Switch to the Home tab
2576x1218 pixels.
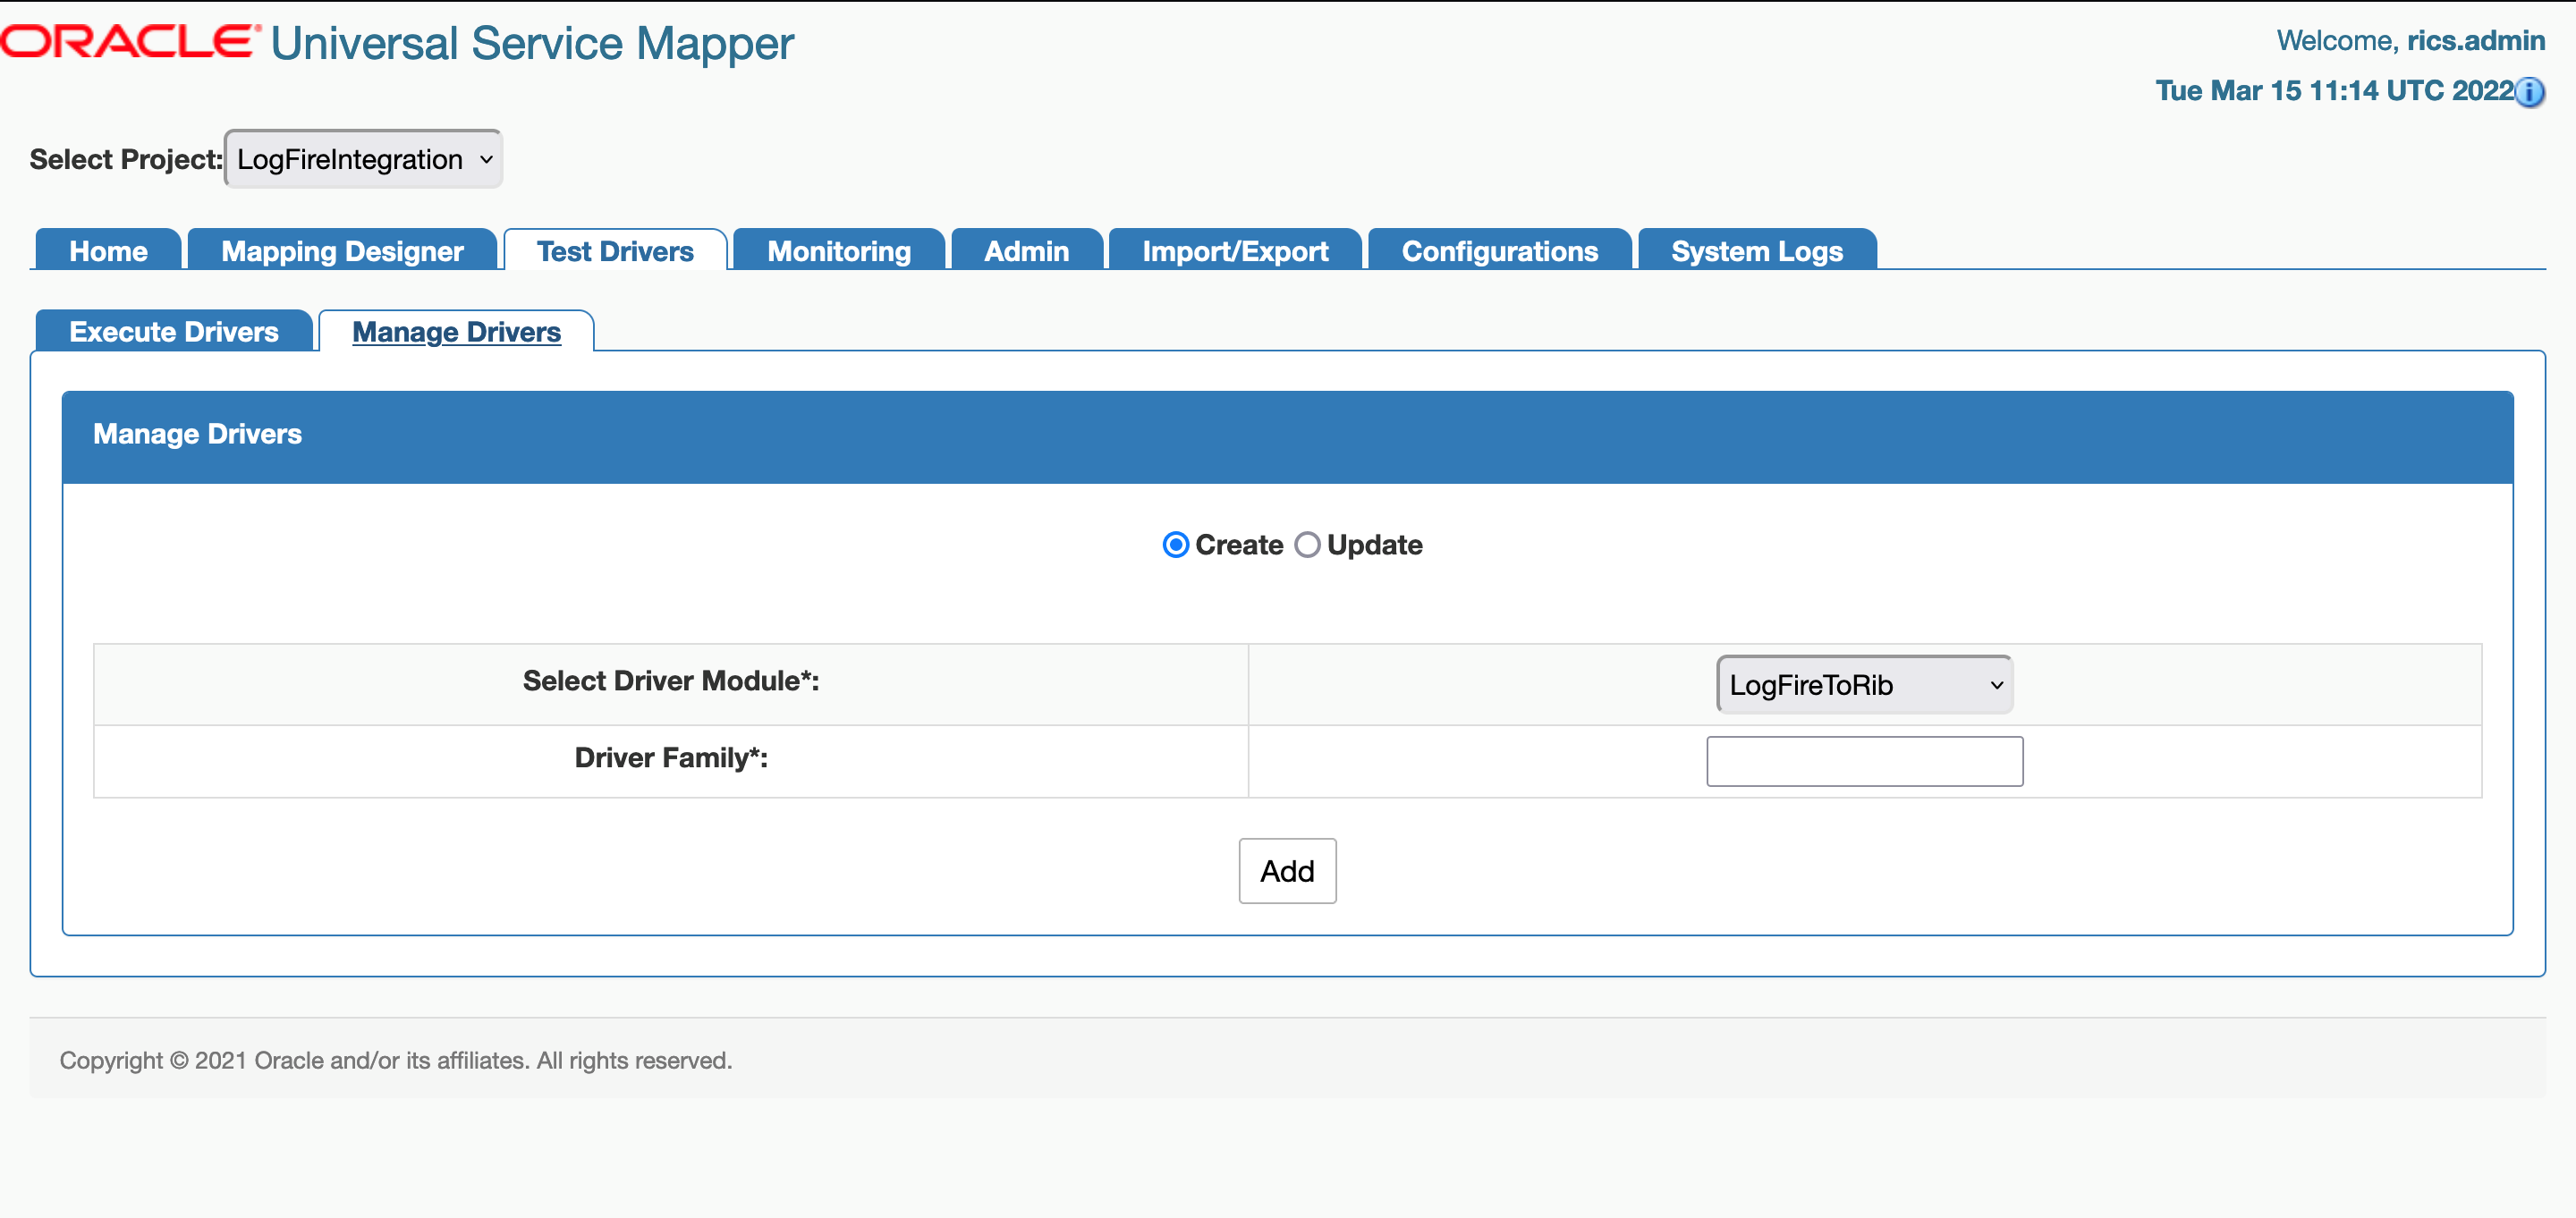click(x=107, y=251)
